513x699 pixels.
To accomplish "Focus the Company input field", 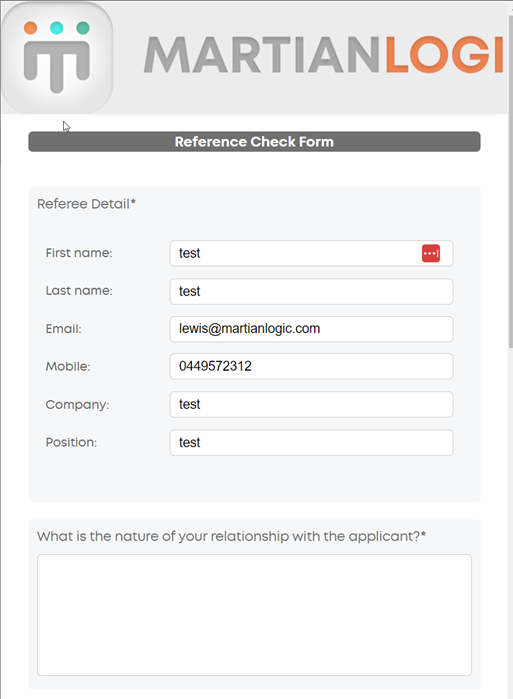I will pos(311,404).
